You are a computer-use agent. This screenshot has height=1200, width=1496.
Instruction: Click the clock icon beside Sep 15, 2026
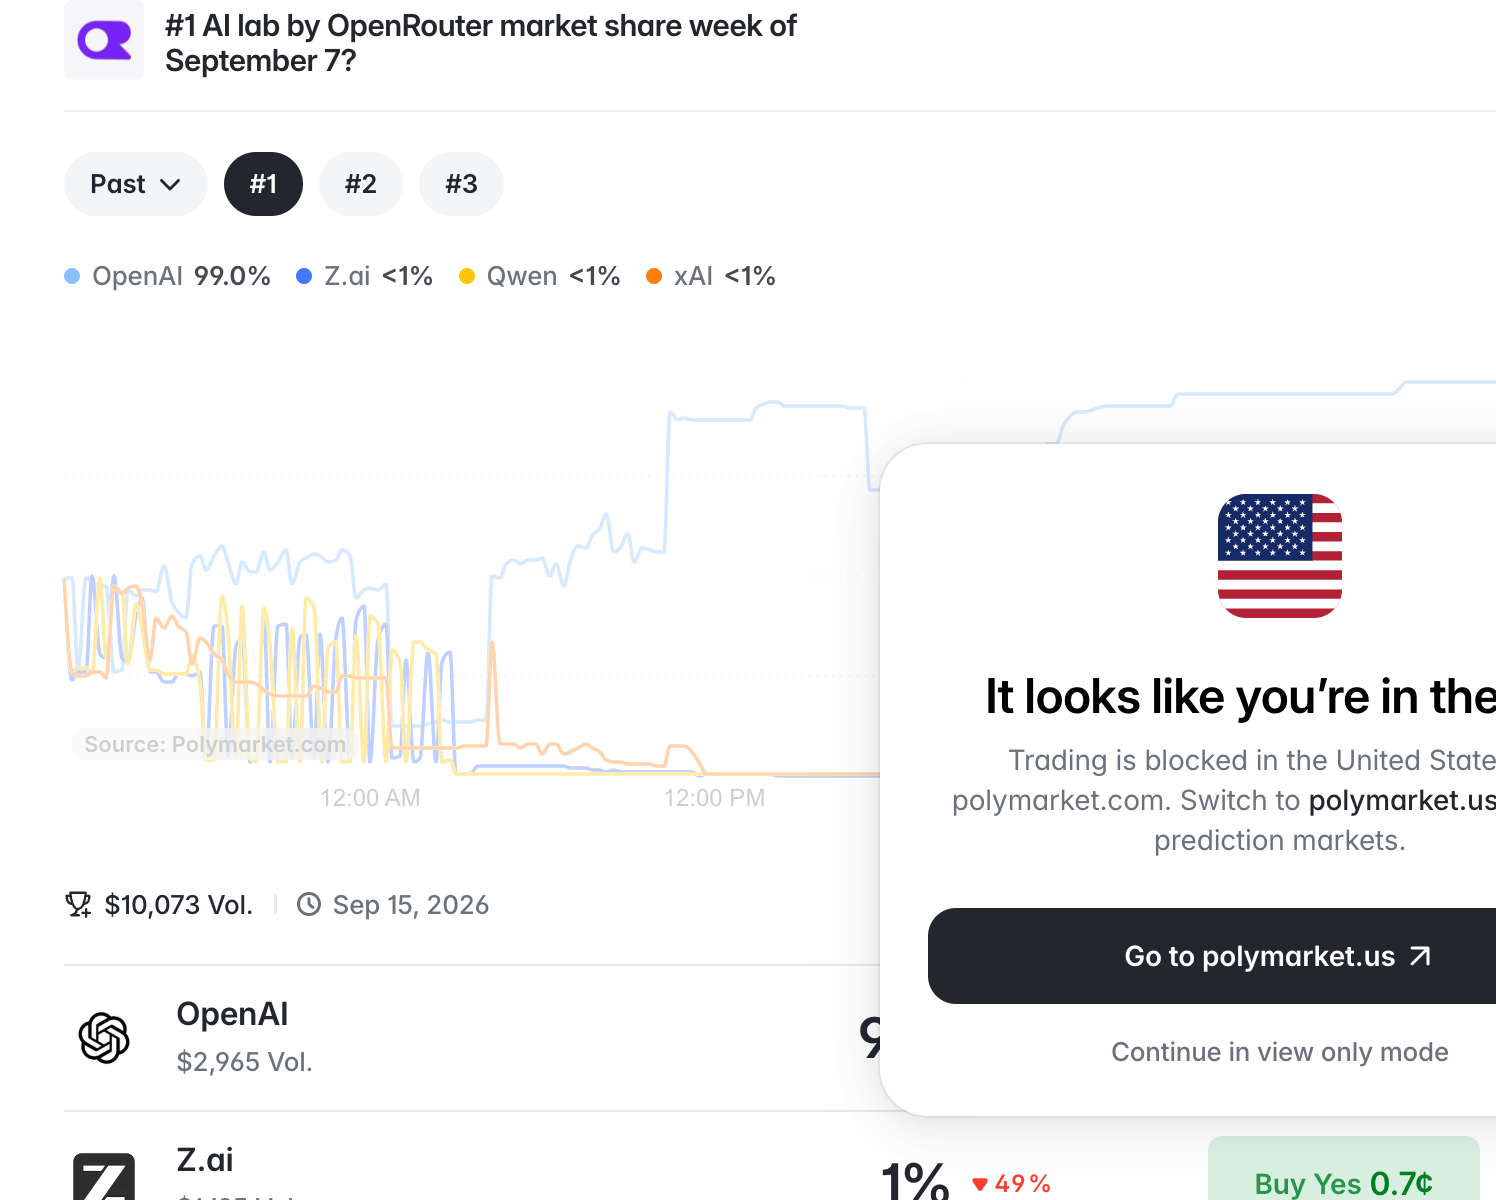coord(309,905)
